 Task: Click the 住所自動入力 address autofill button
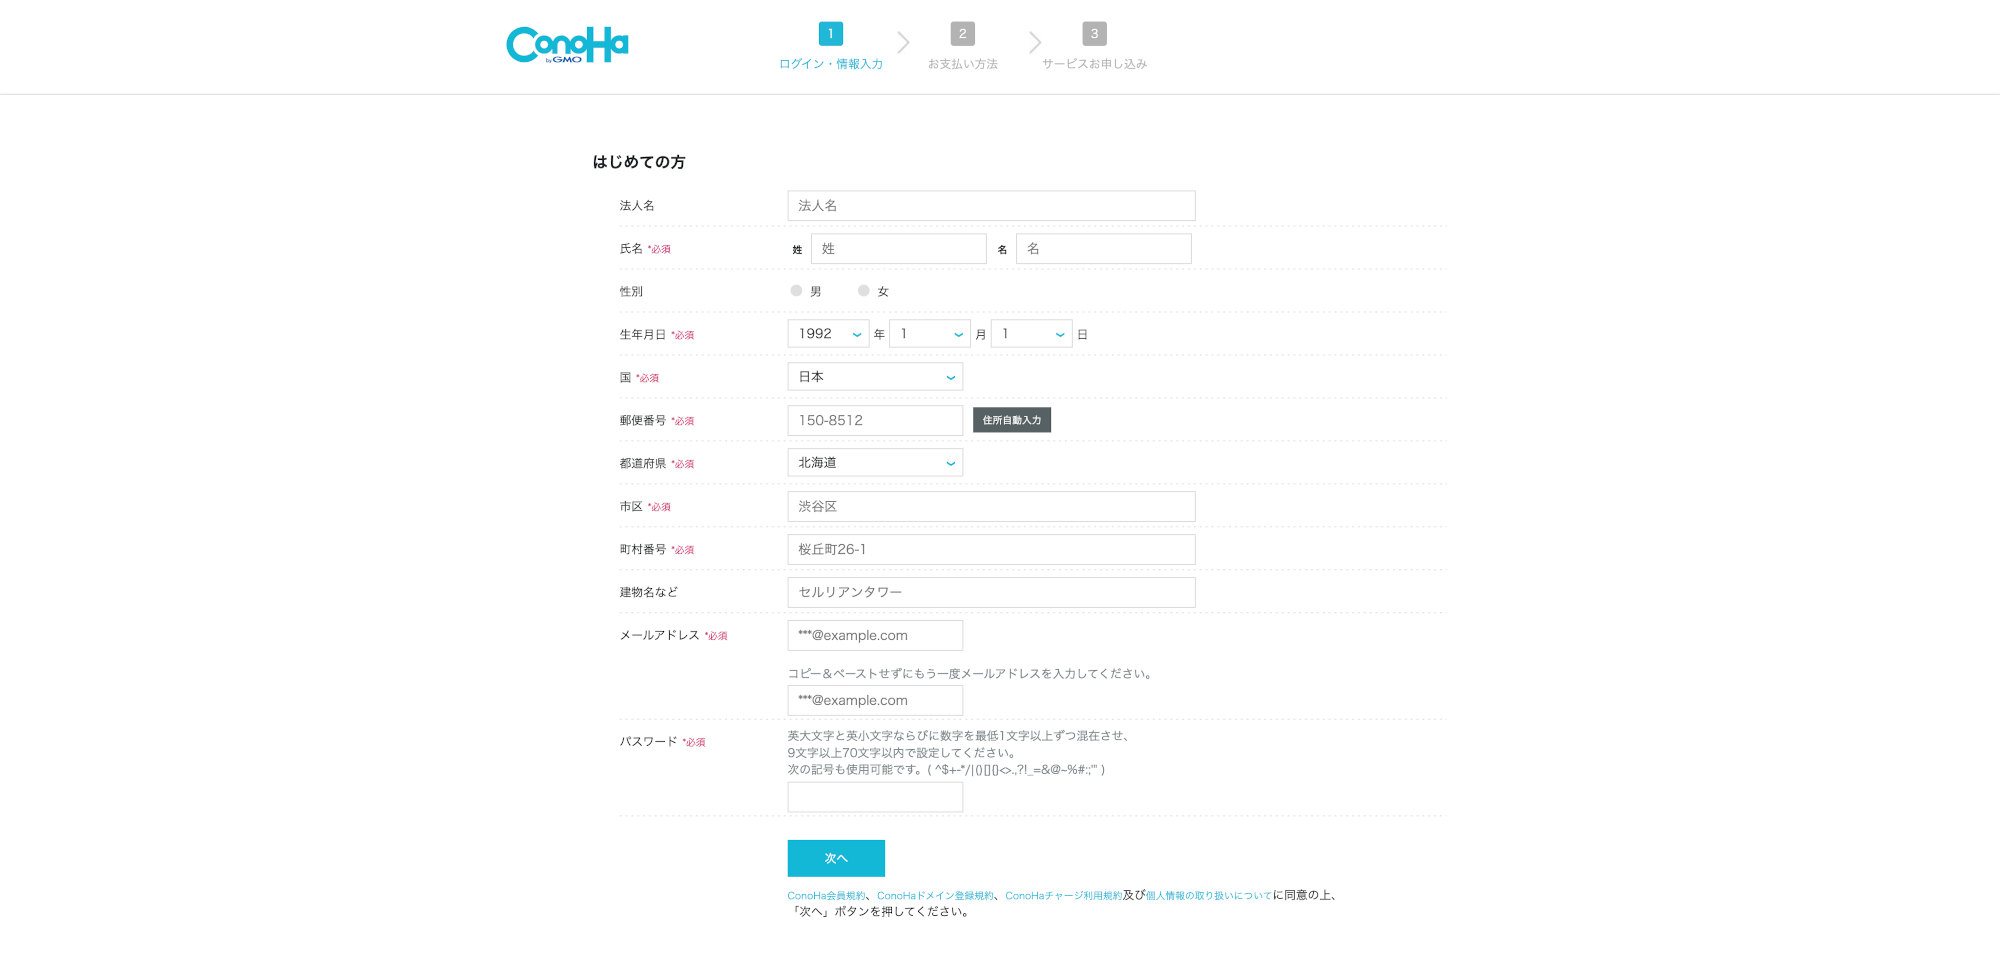[x=1011, y=420]
